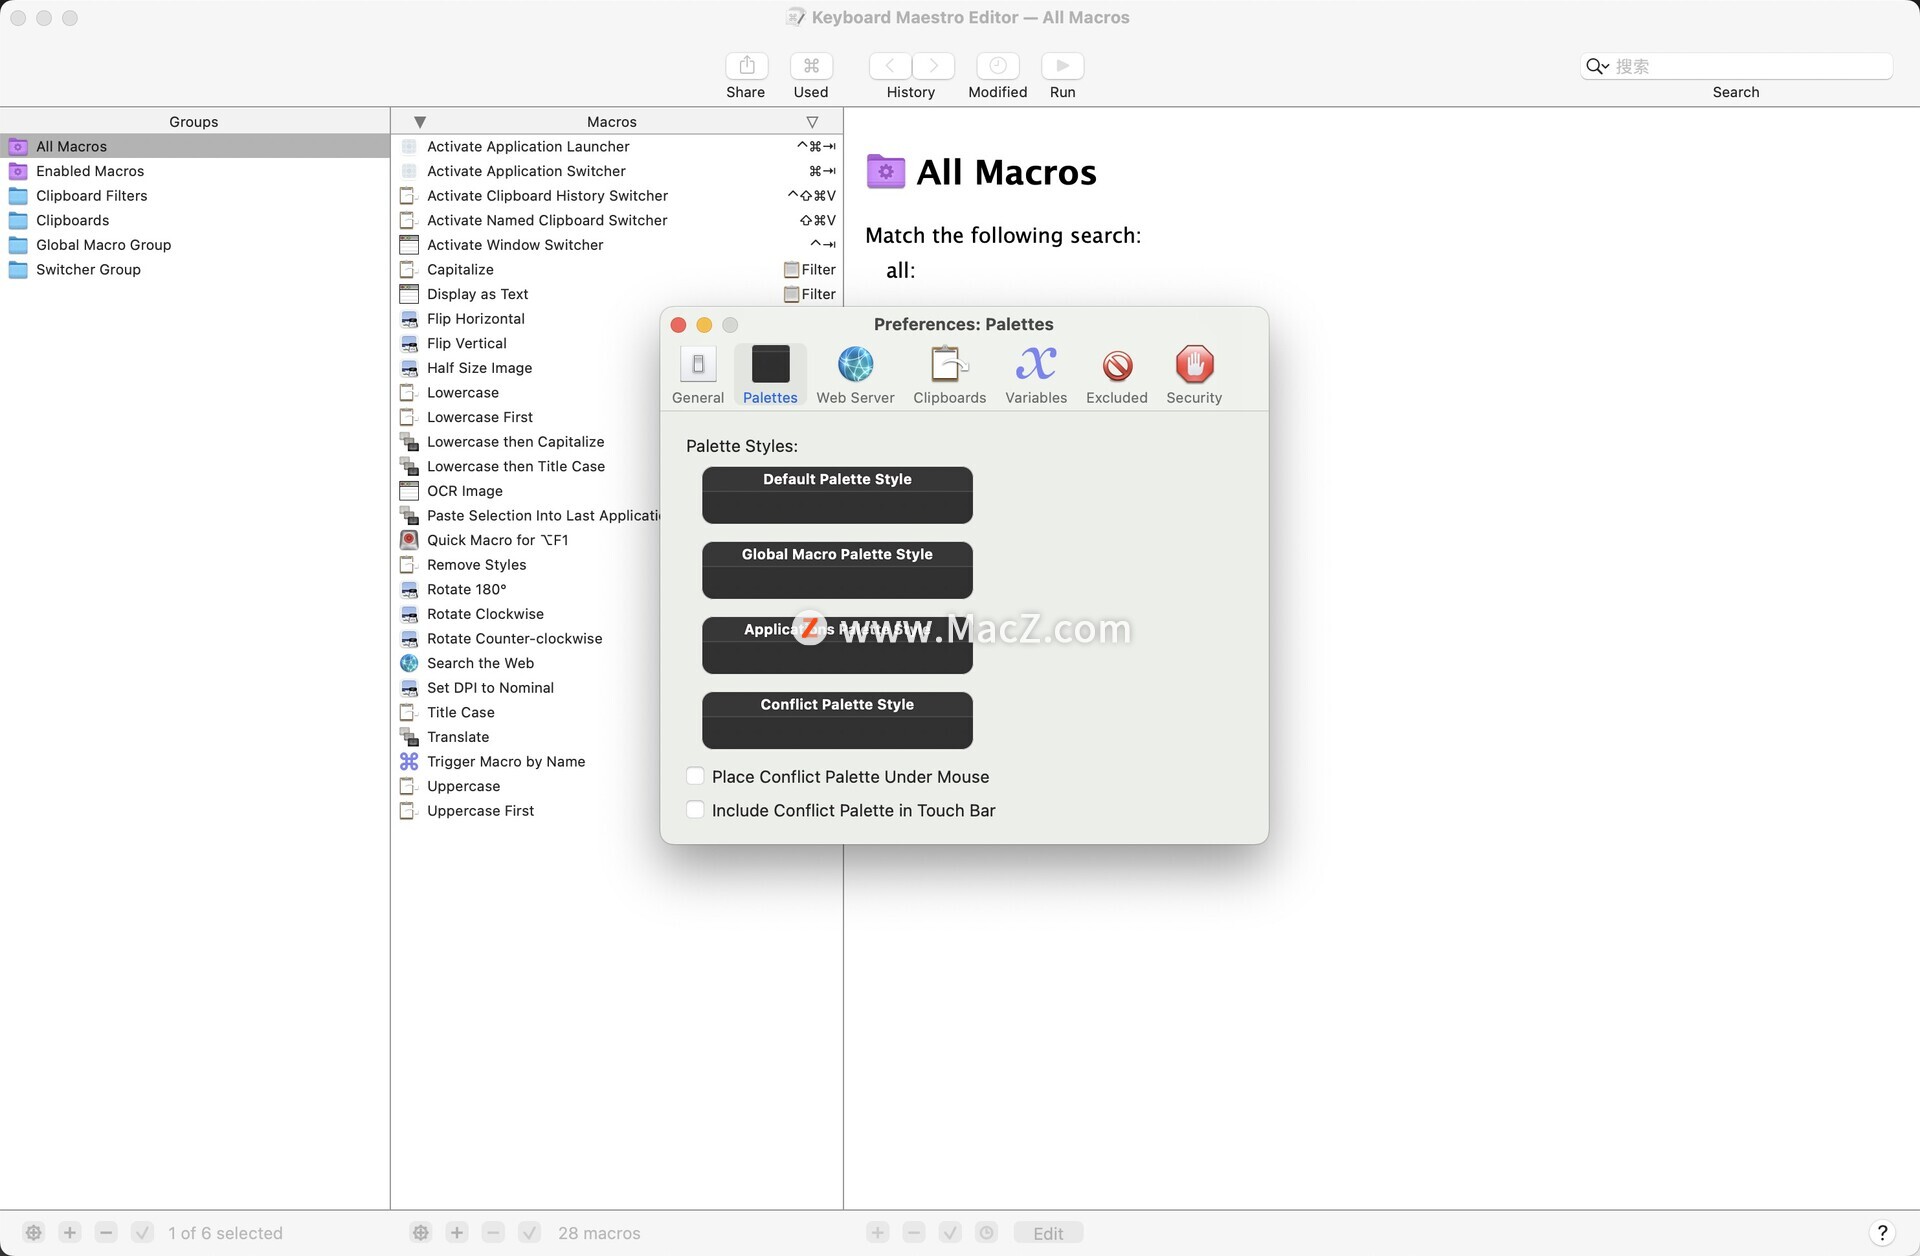
Task: Enable Place Conflict Palette Under Mouse
Action: pyautogui.click(x=695, y=776)
